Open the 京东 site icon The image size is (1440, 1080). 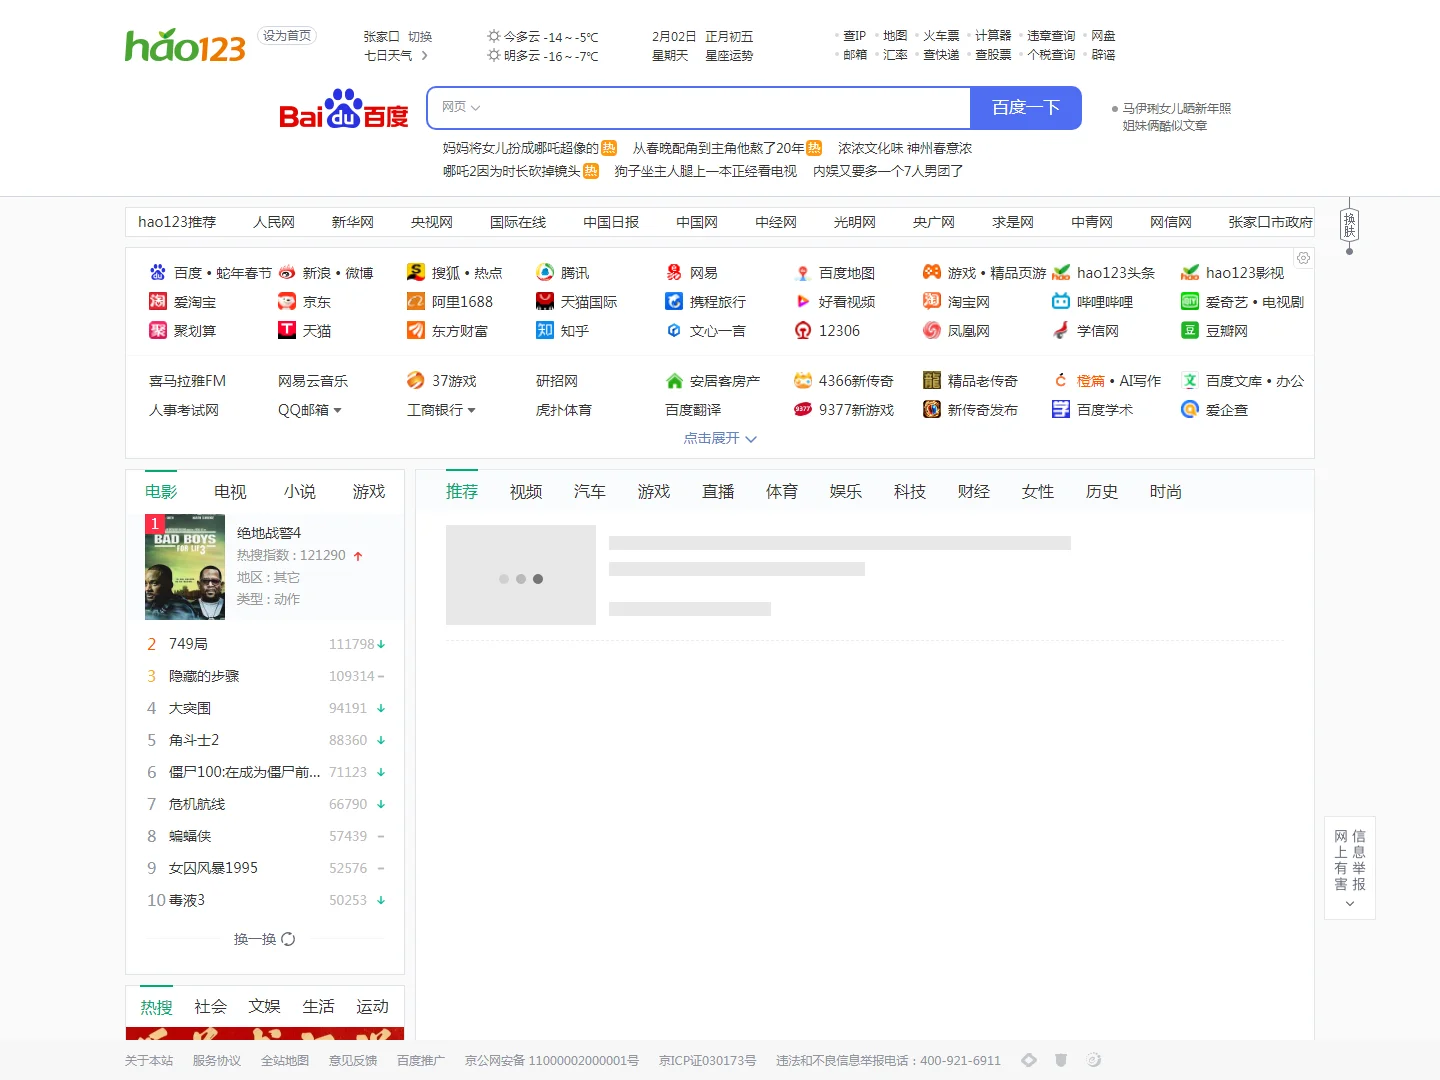pyautogui.click(x=287, y=301)
